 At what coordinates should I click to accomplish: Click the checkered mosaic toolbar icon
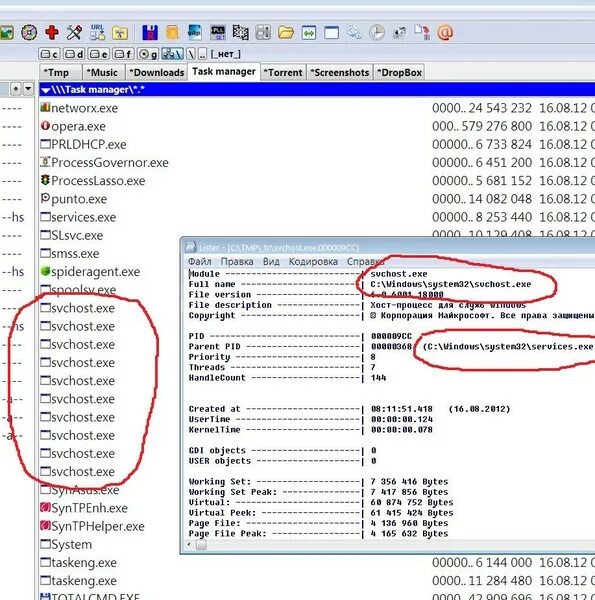point(240,33)
